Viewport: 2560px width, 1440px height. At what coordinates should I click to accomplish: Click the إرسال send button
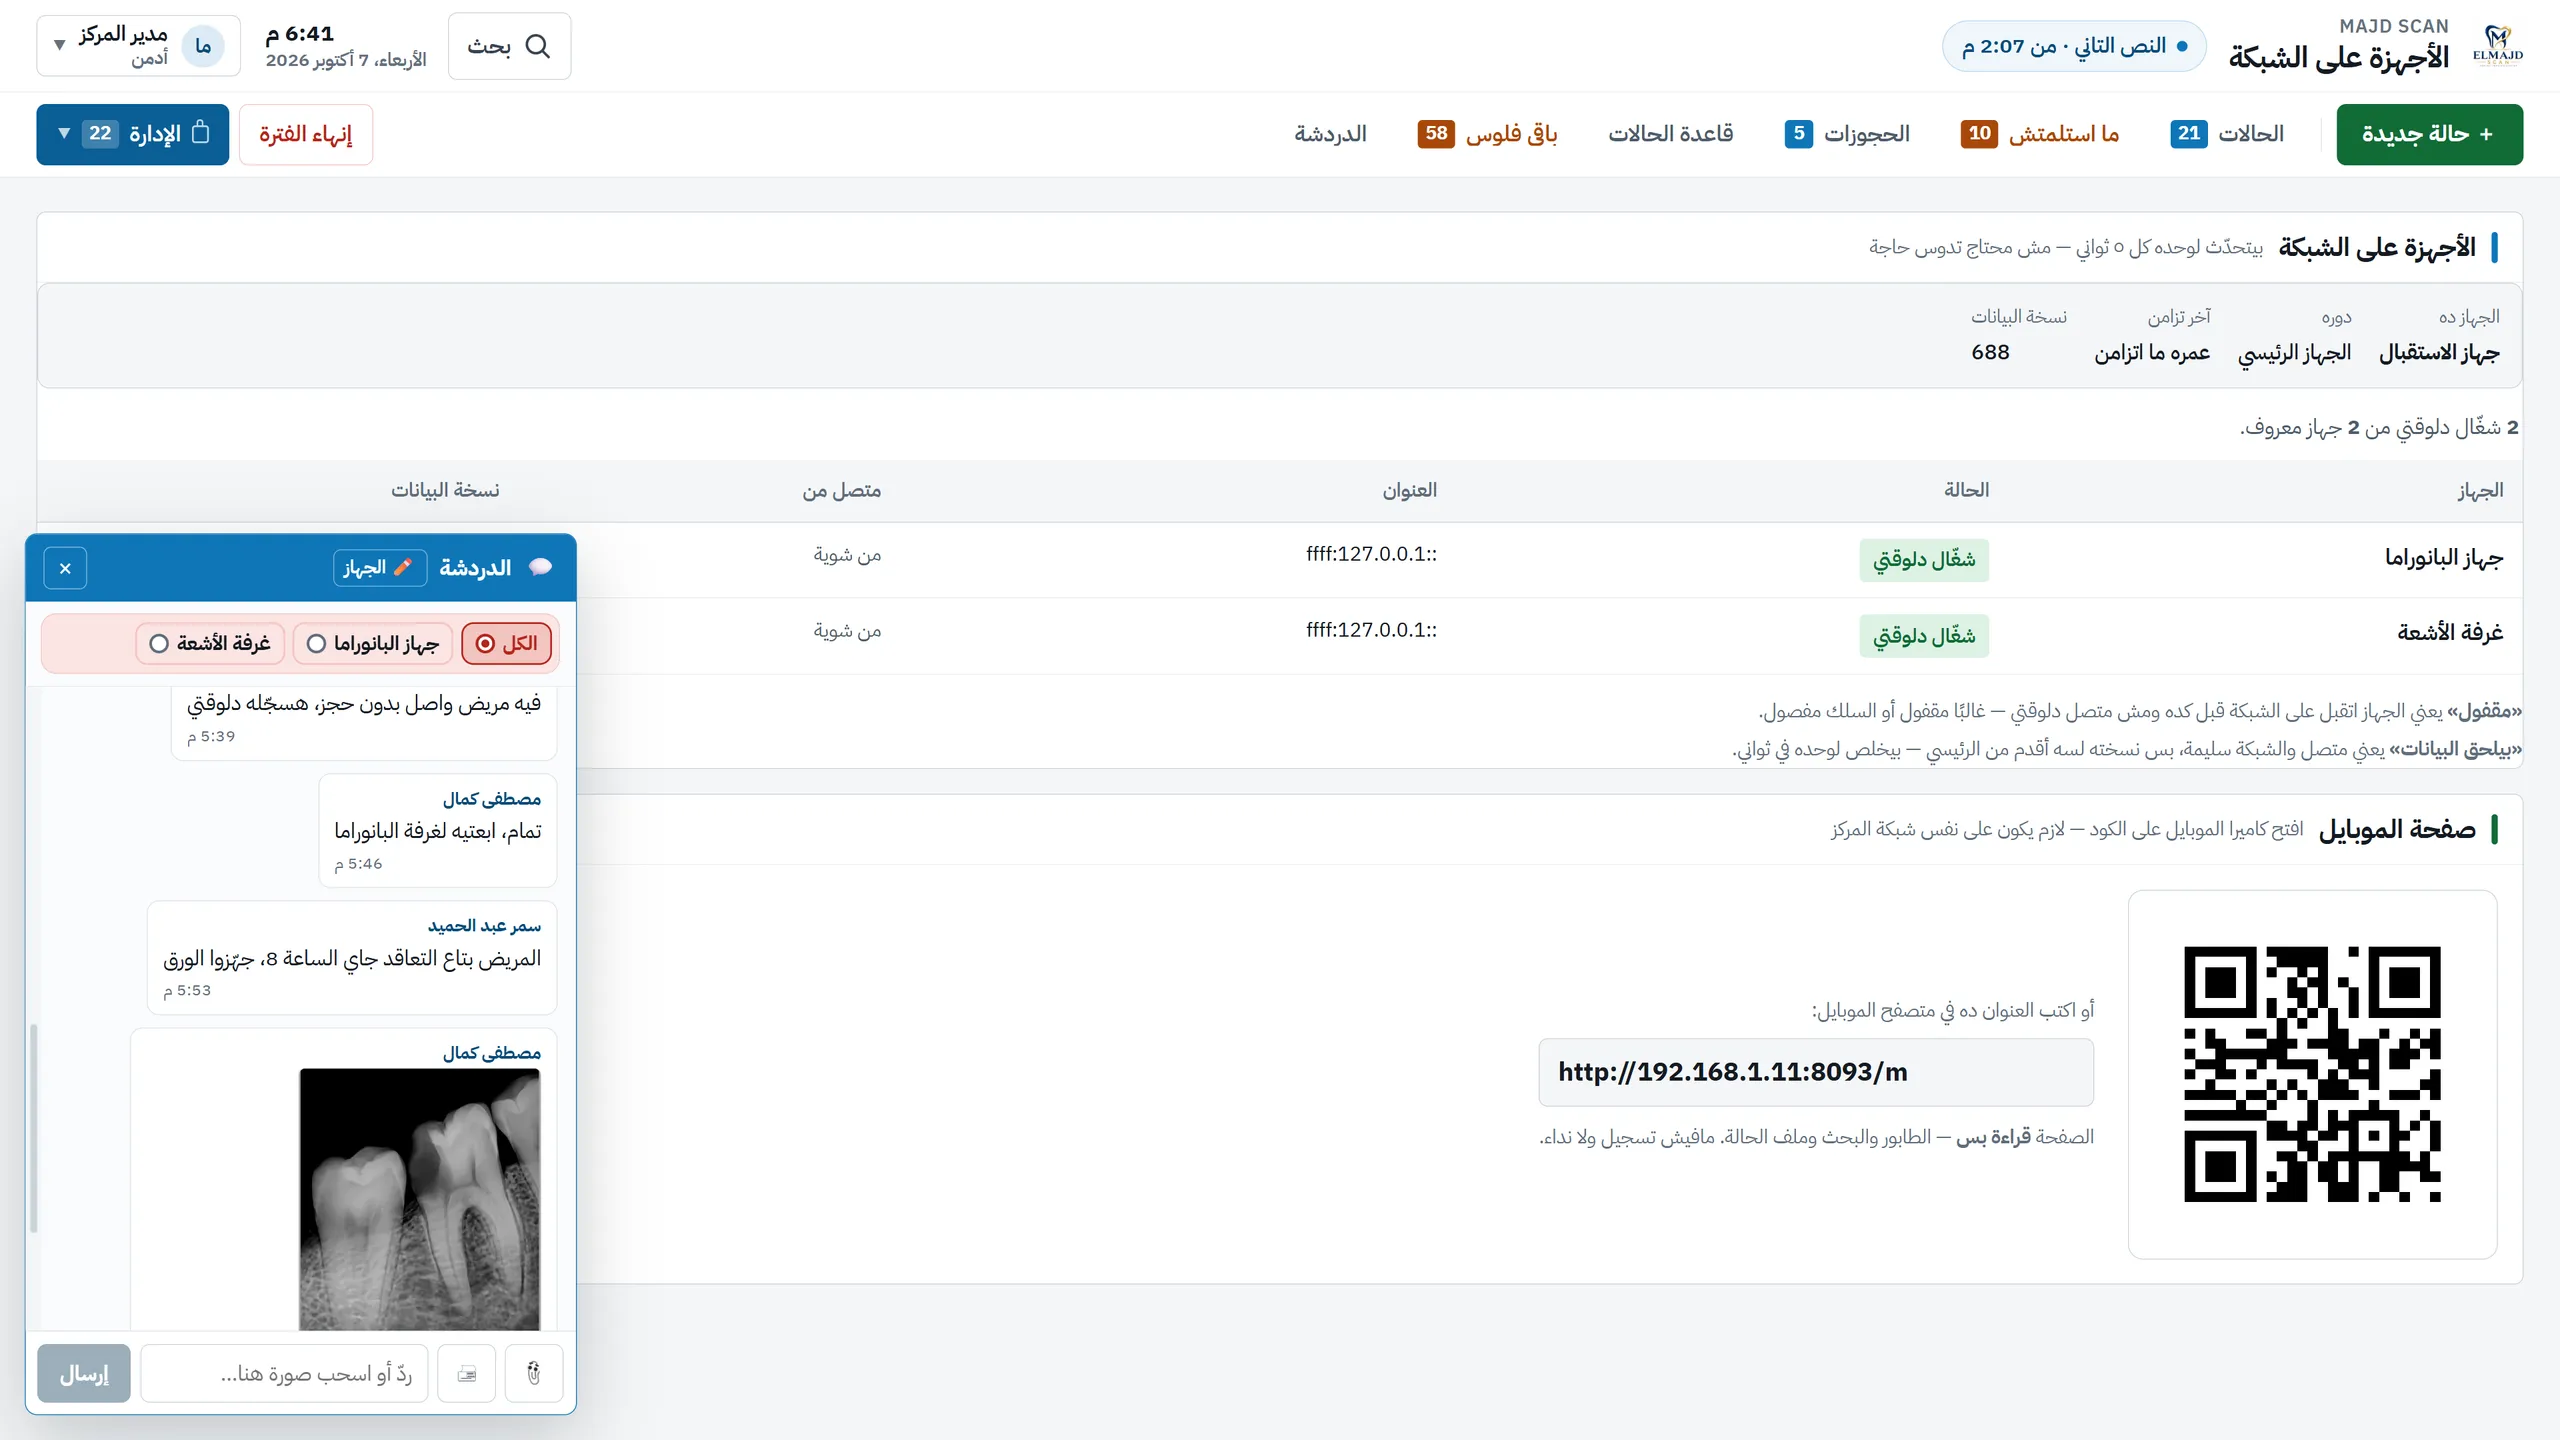tap(84, 1373)
